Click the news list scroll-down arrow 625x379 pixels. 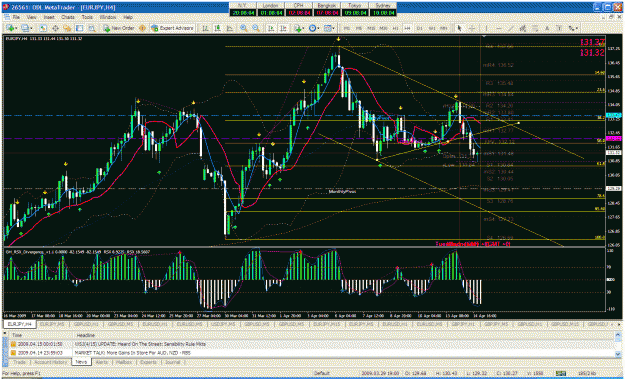click(618, 353)
